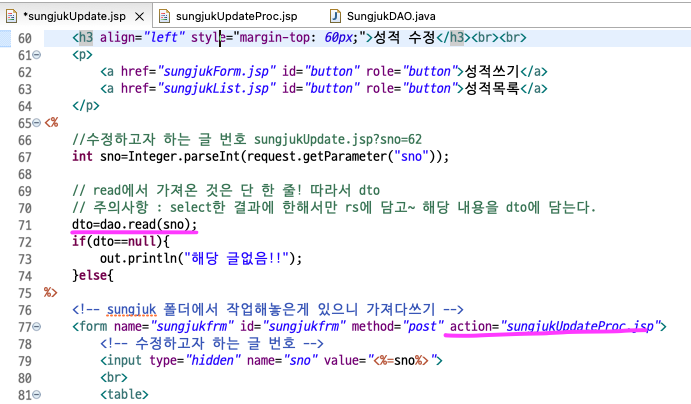Viewport: 691px width, 404px height.
Task: Click the <table> tag on line 81
Action: pos(124,394)
